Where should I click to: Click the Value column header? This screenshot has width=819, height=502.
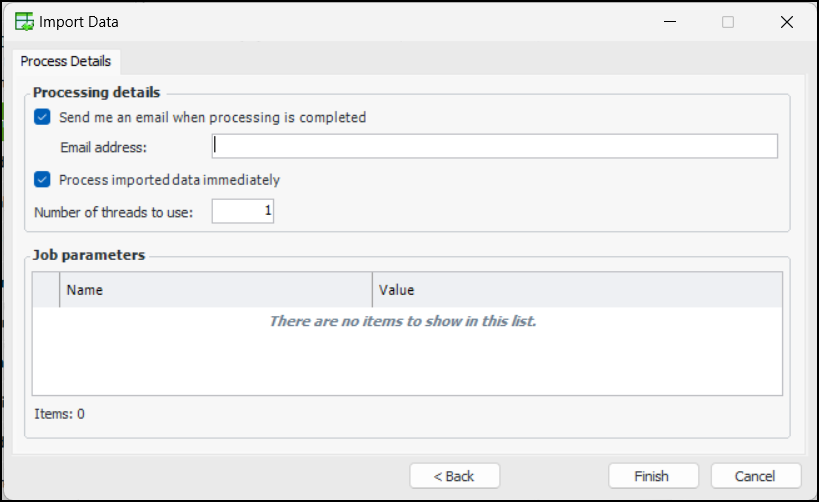[x=577, y=290]
